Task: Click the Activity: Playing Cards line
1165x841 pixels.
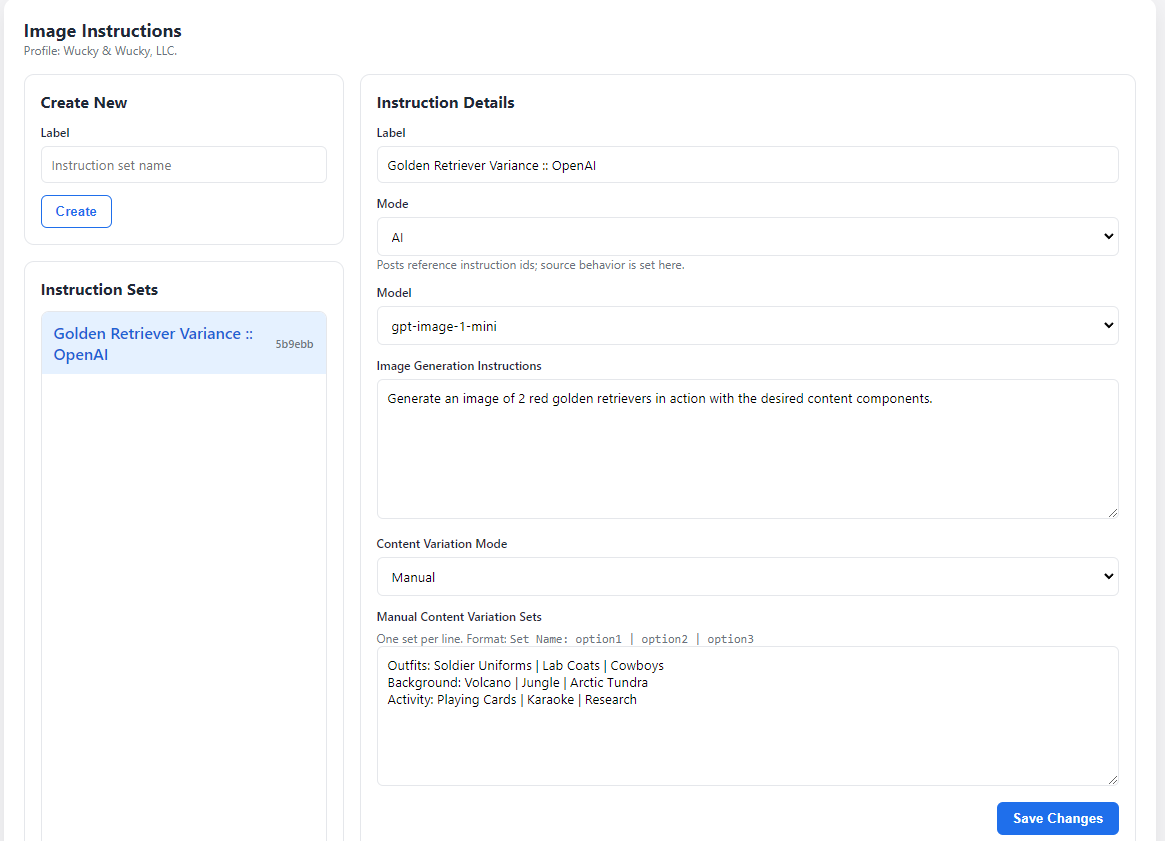Action: coord(511,699)
